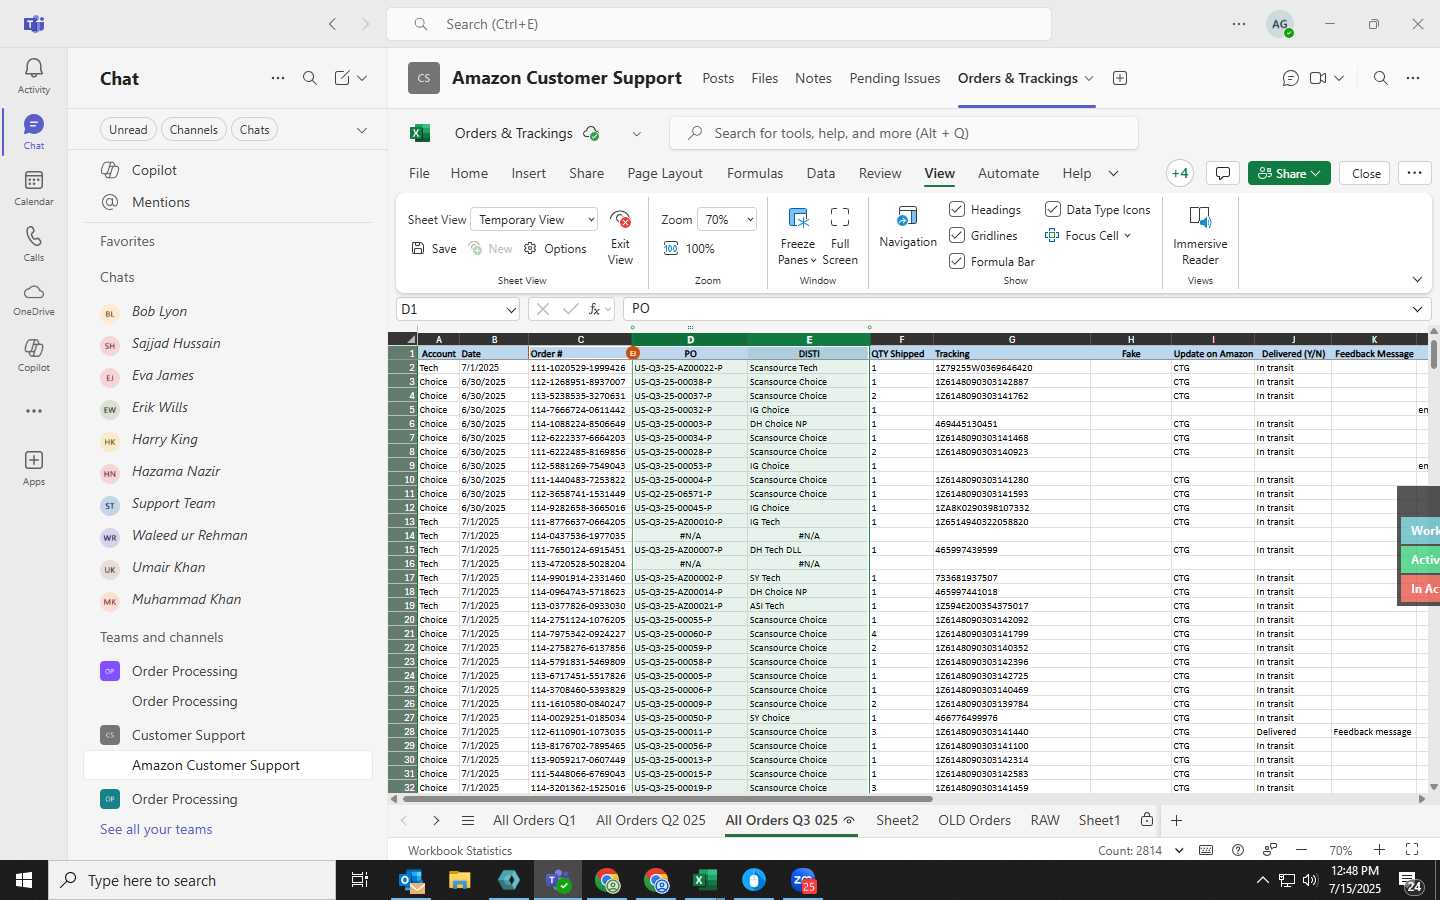Launch Immersive Reader
The image size is (1440, 900).
[1200, 236]
